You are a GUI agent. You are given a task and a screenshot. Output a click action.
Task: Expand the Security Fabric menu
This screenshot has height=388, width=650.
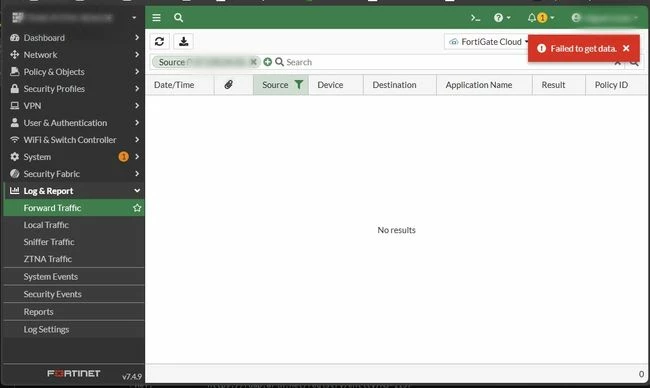(x=74, y=174)
